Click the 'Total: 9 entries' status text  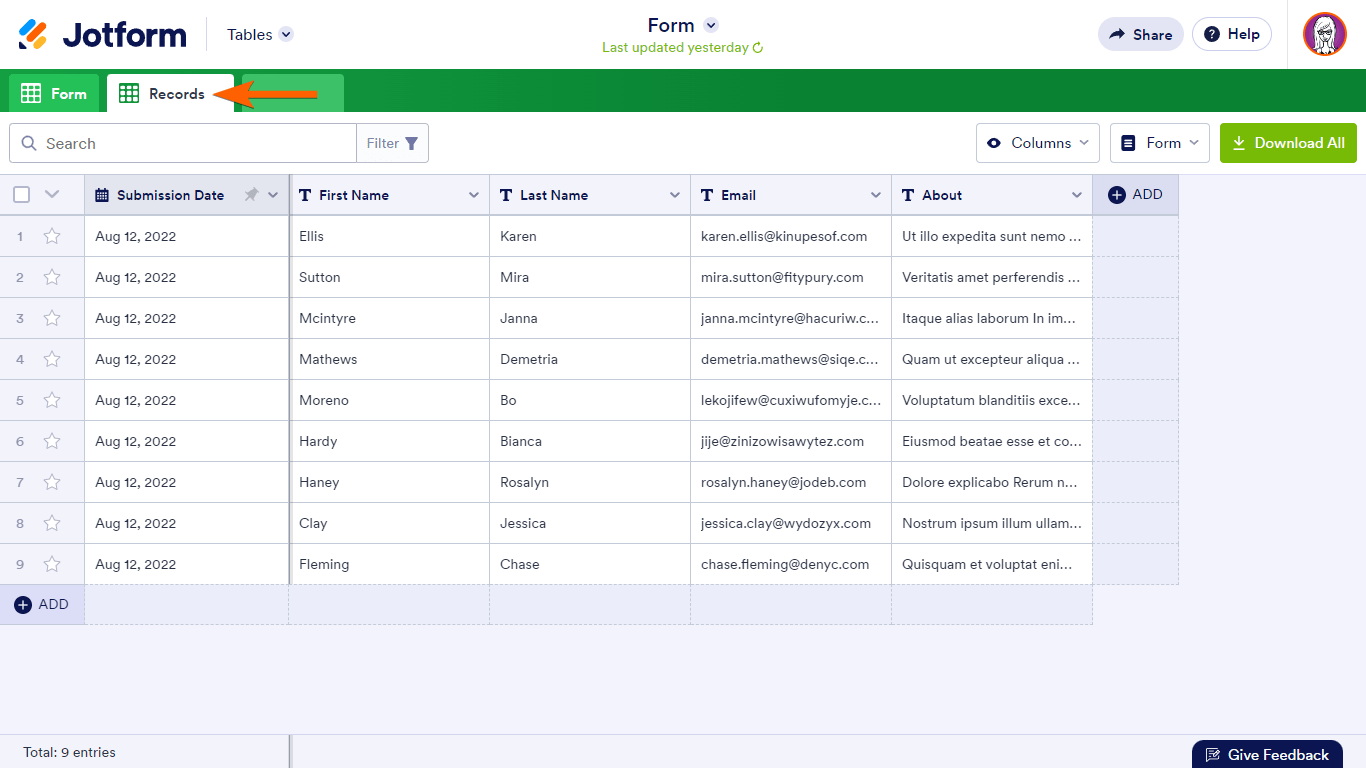[69, 752]
